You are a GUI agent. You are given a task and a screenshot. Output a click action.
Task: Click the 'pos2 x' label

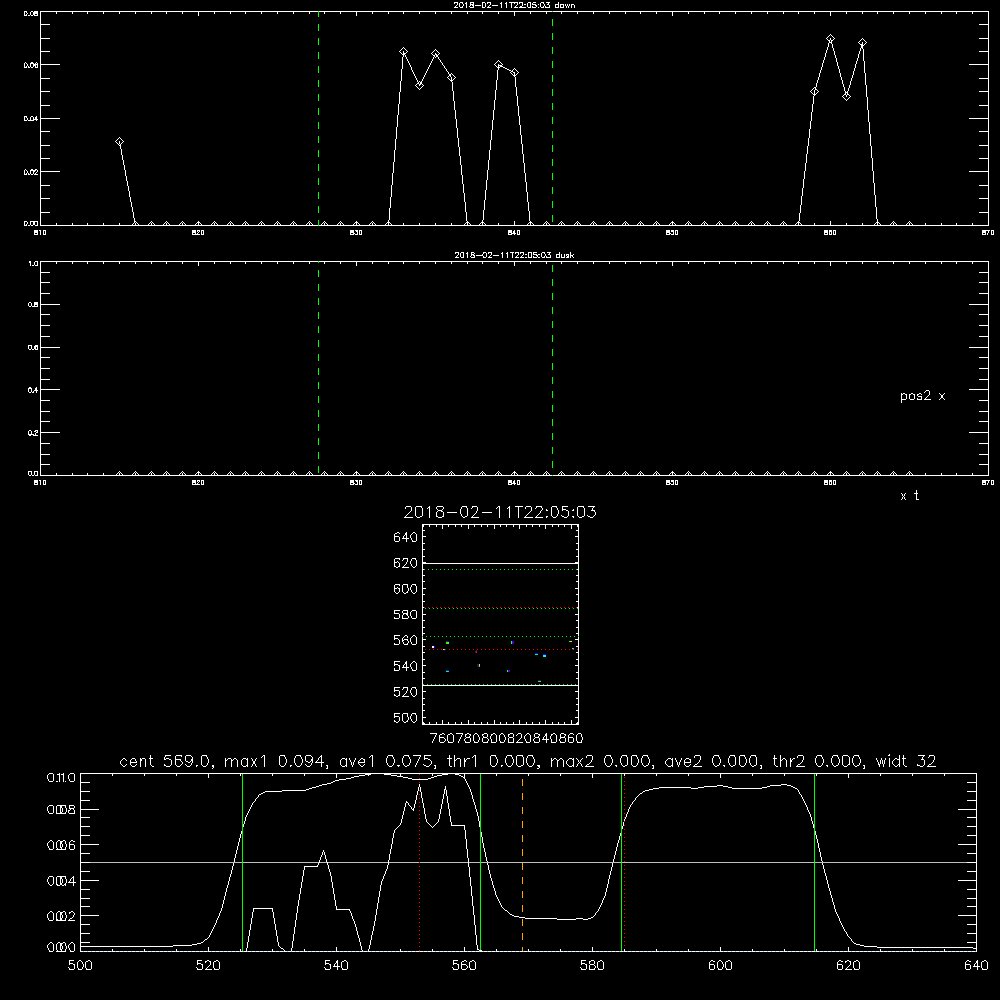(922, 396)
